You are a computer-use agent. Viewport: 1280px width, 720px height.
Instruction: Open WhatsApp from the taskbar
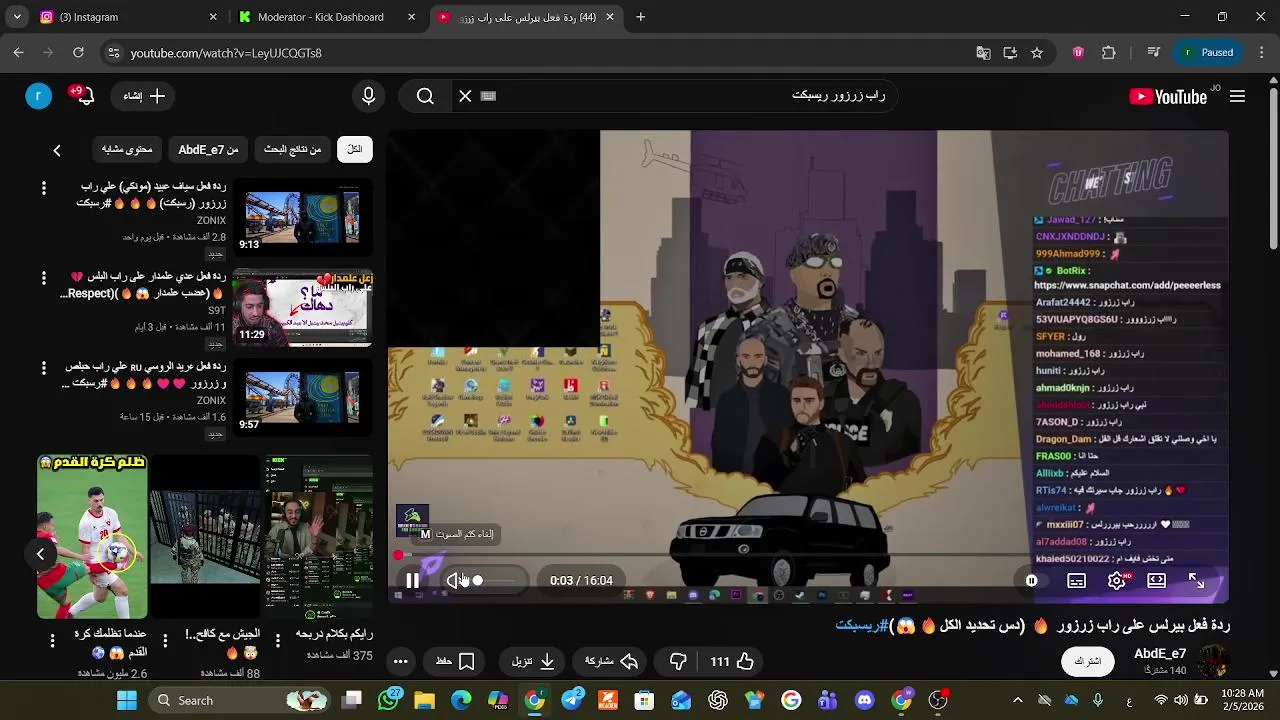(x=388, y=700)
